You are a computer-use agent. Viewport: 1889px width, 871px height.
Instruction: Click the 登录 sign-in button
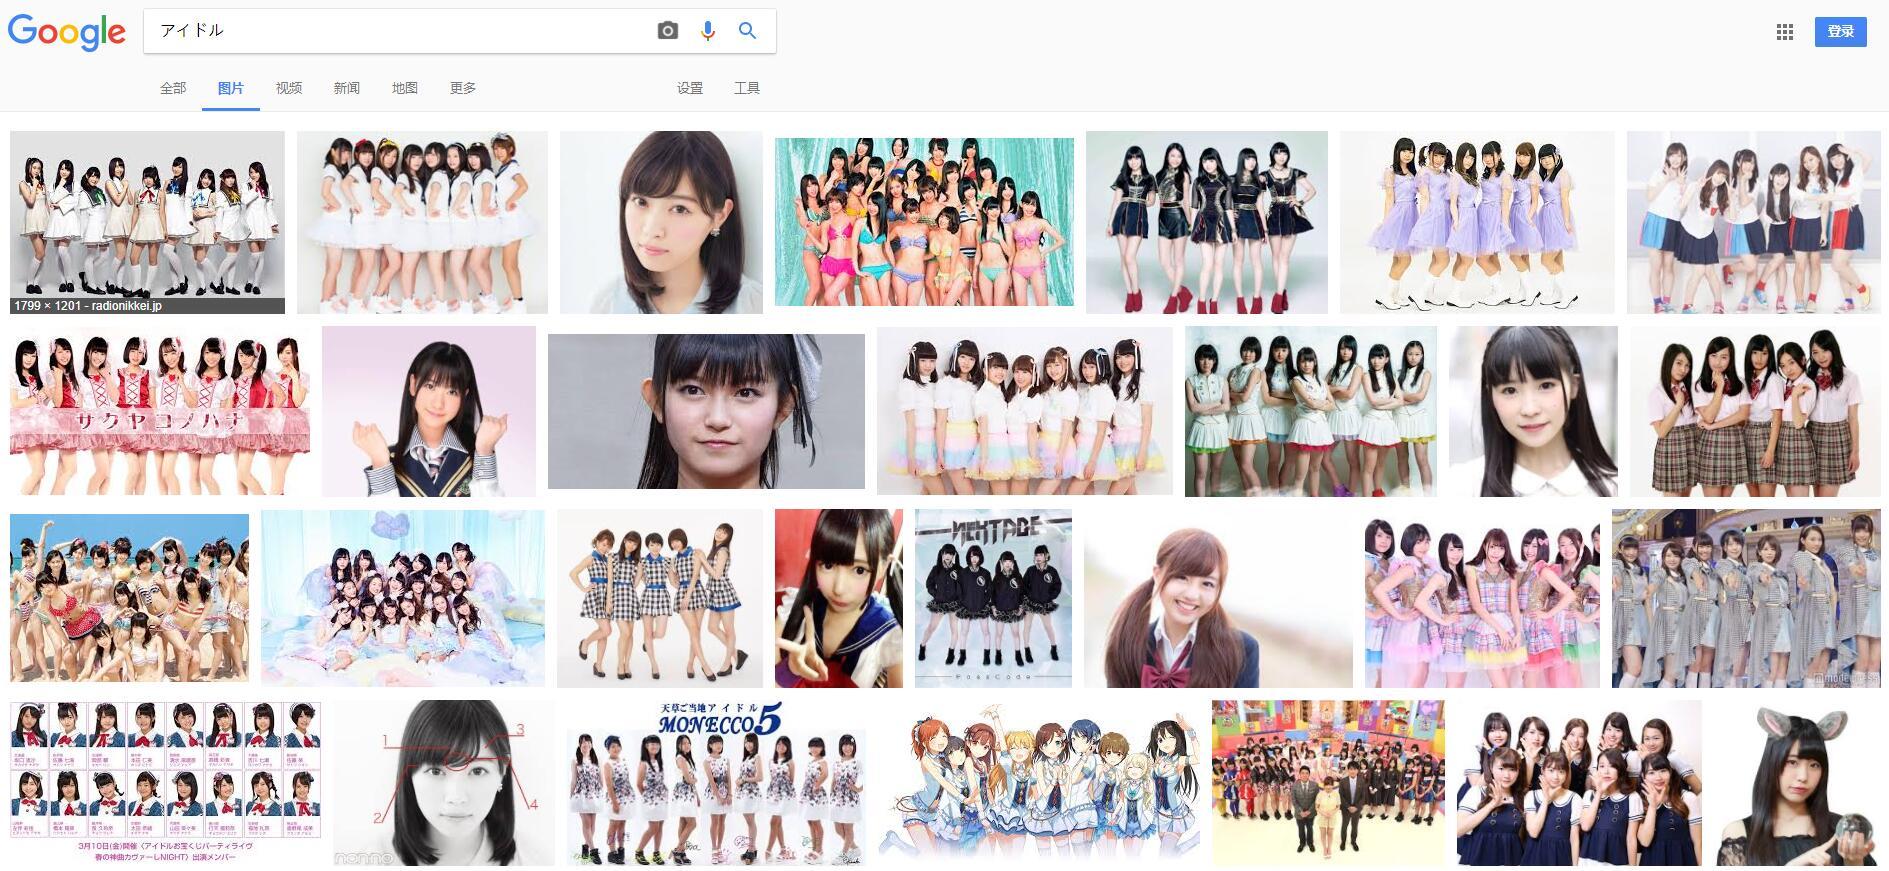pos(1841,32)
